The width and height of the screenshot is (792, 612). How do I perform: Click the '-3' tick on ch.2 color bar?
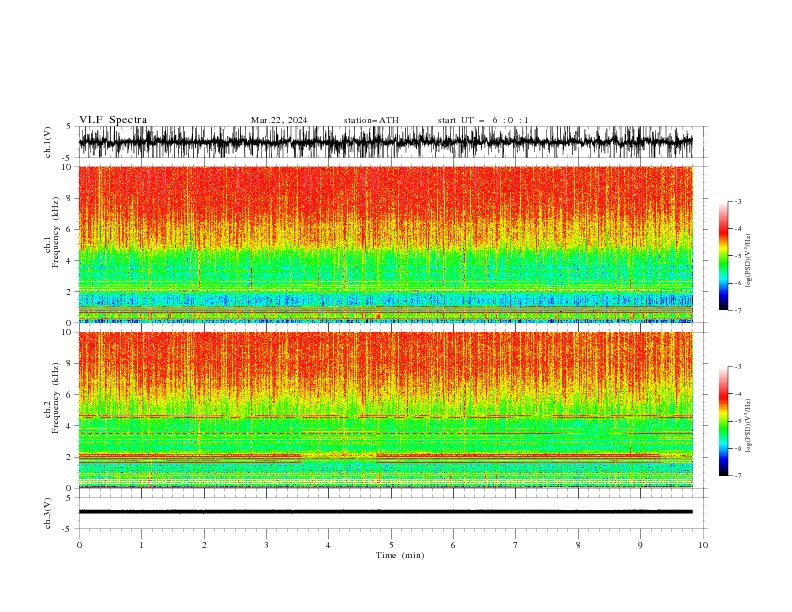[737, 367]
